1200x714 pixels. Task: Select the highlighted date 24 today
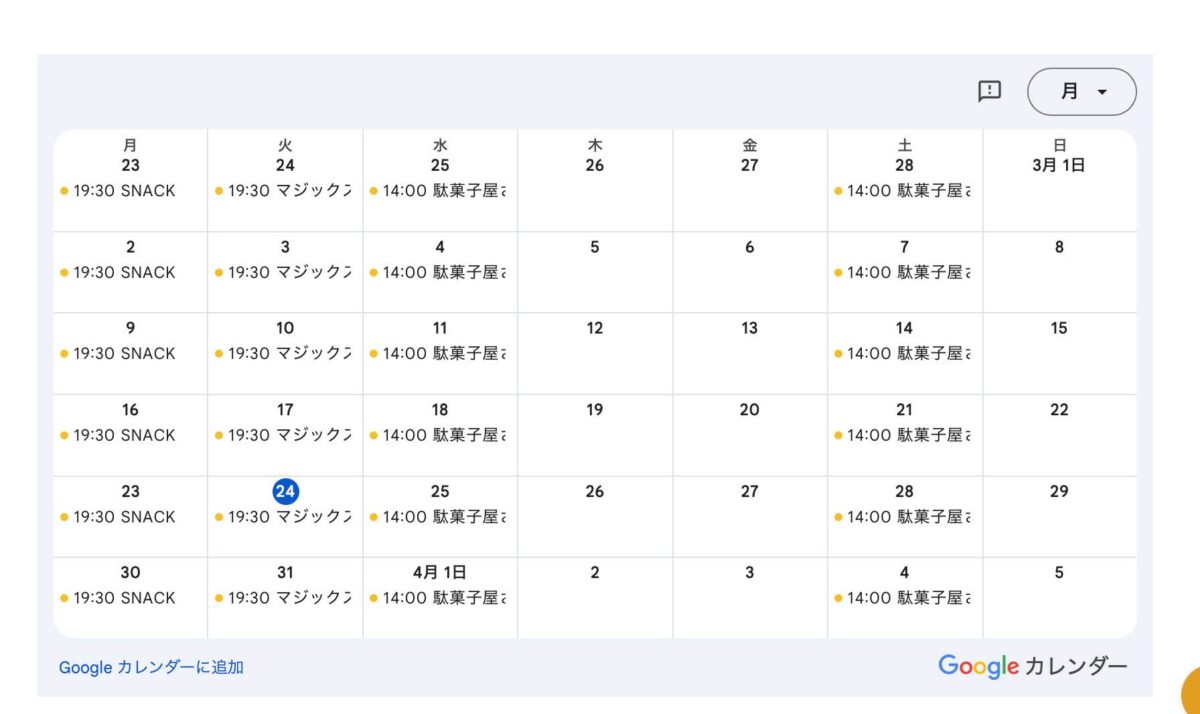click(285, 491)
